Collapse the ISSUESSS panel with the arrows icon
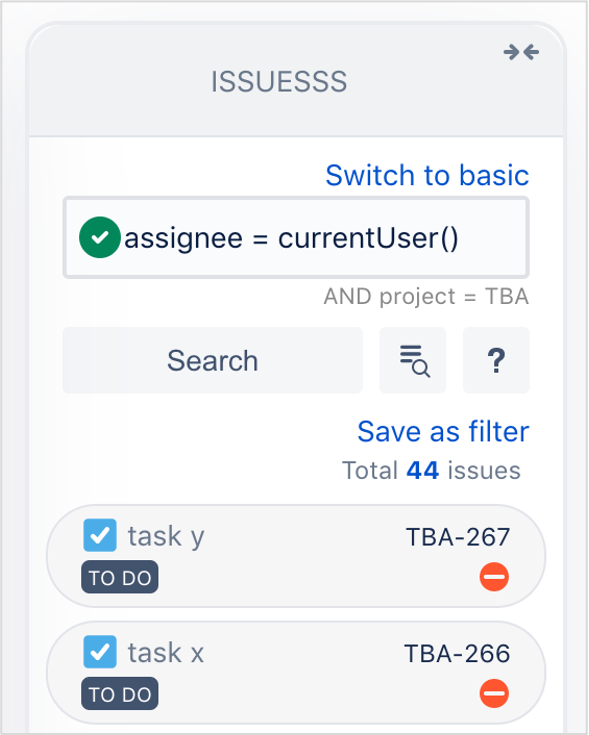The image size is (589, 735). click(x=521, y=52)
